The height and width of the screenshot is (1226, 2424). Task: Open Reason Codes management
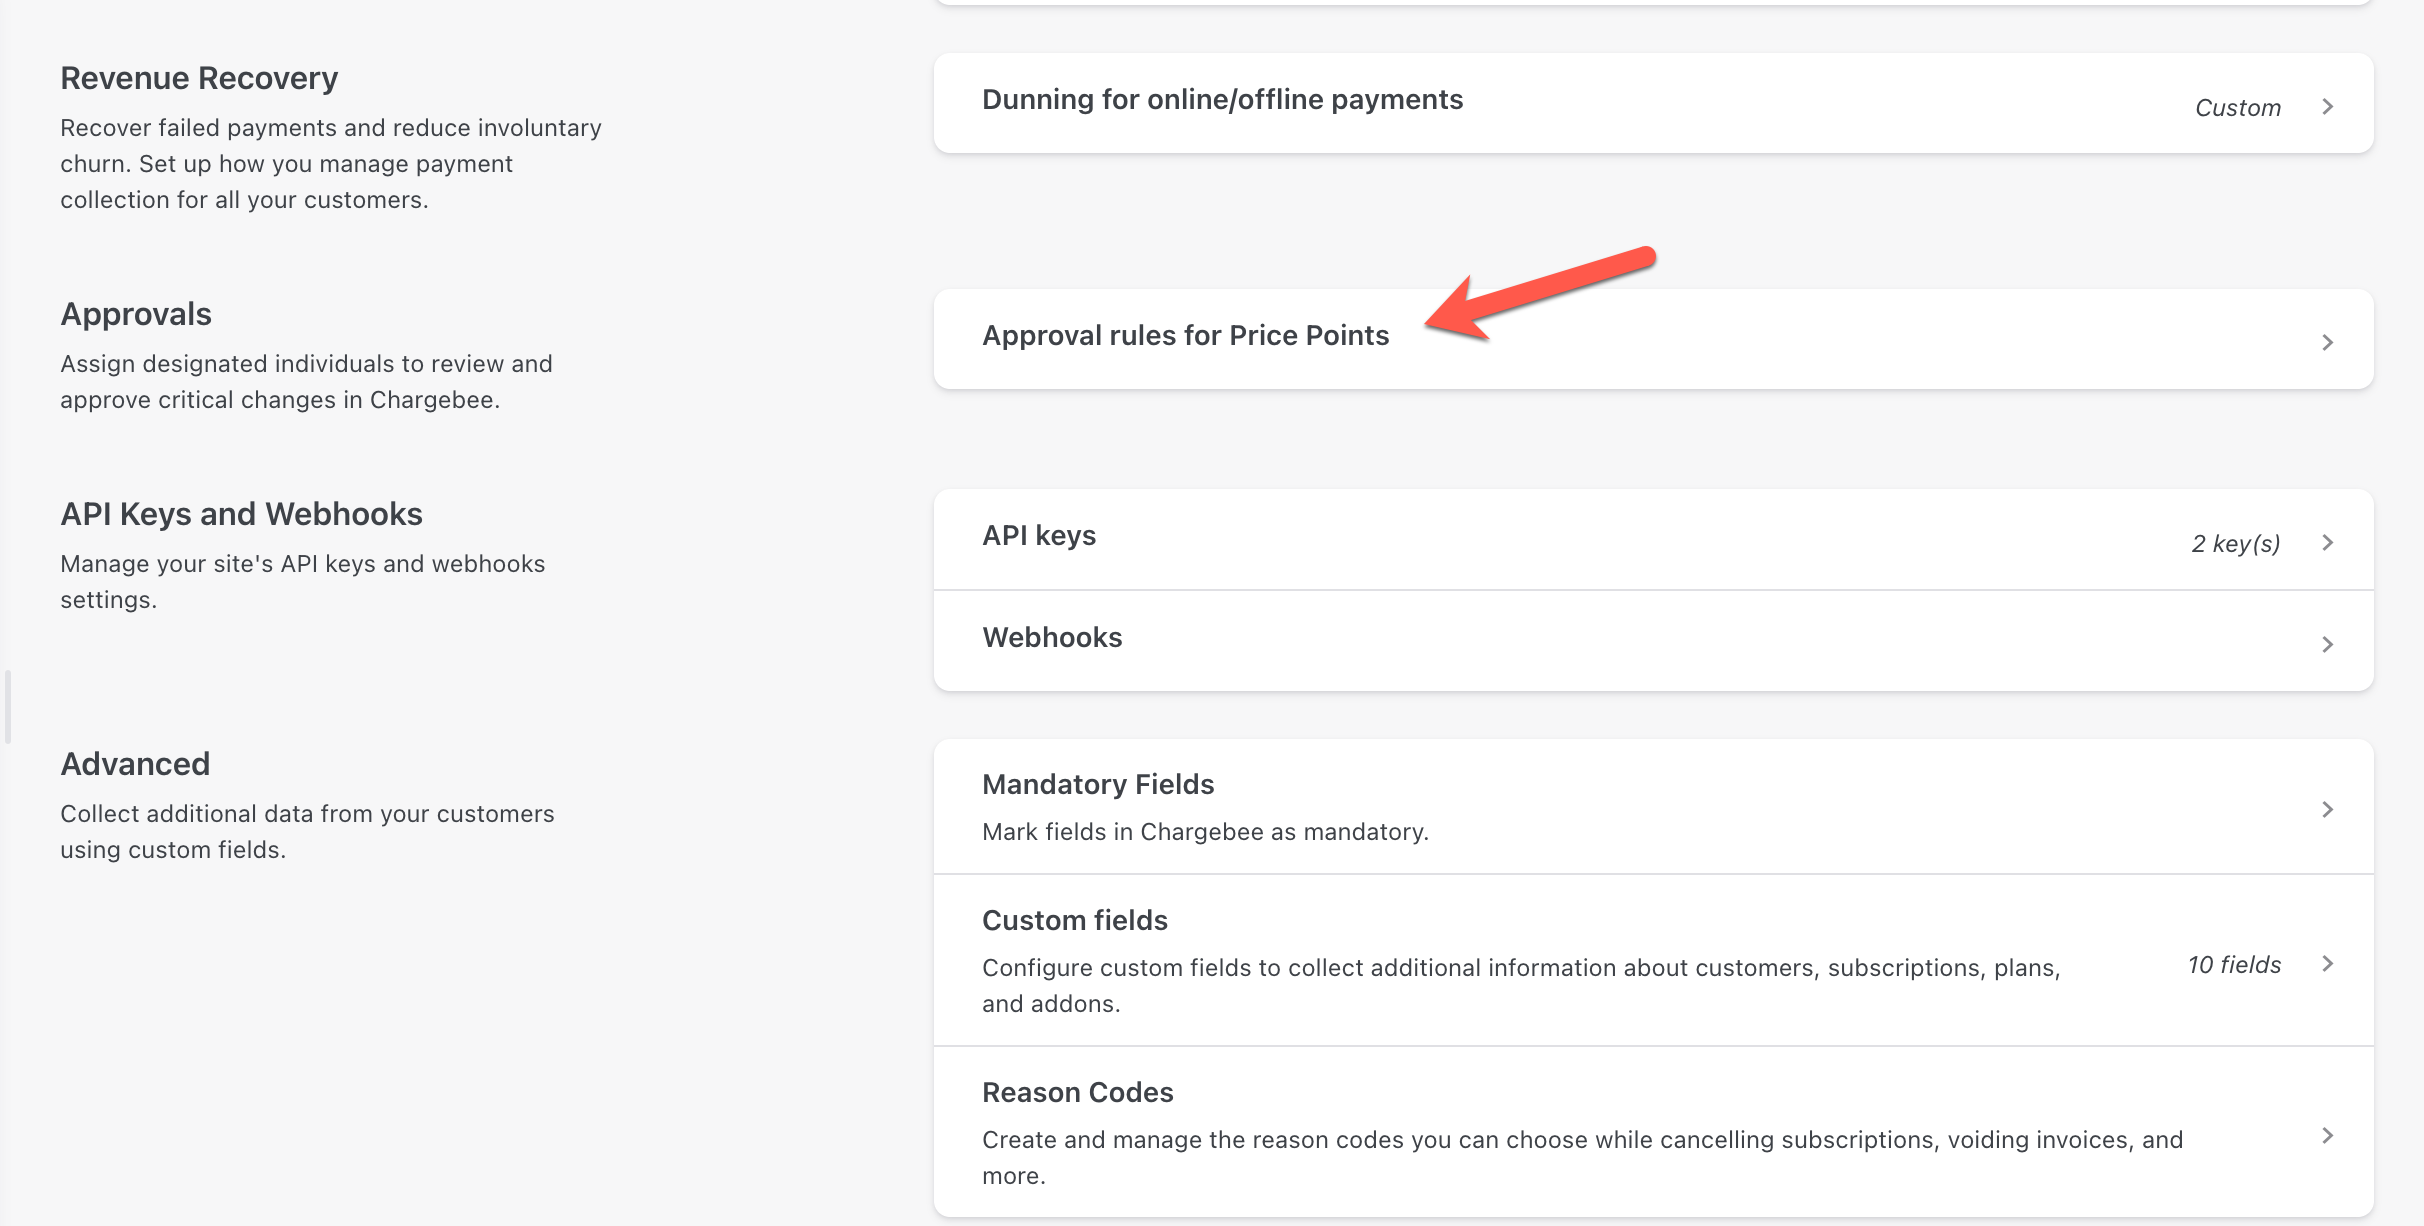click(x=1077, y=1093)
